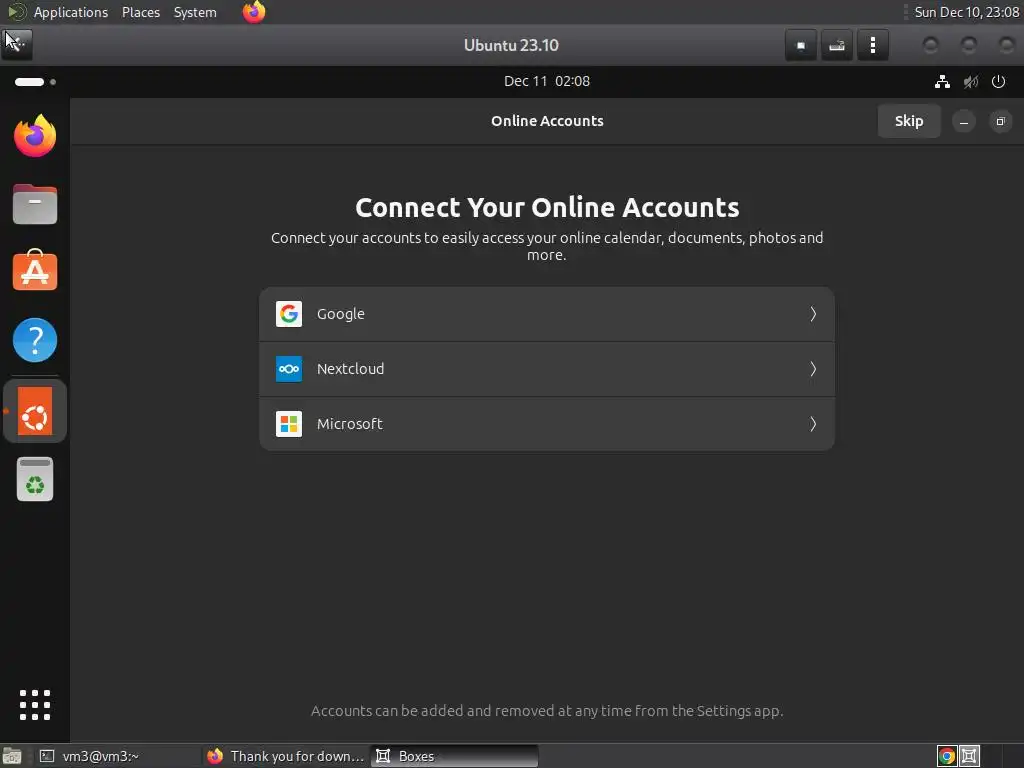Screen dimensions: 1024x768
Task: Click Connect Your Online Accounts heading
Action: click(547, 208)
